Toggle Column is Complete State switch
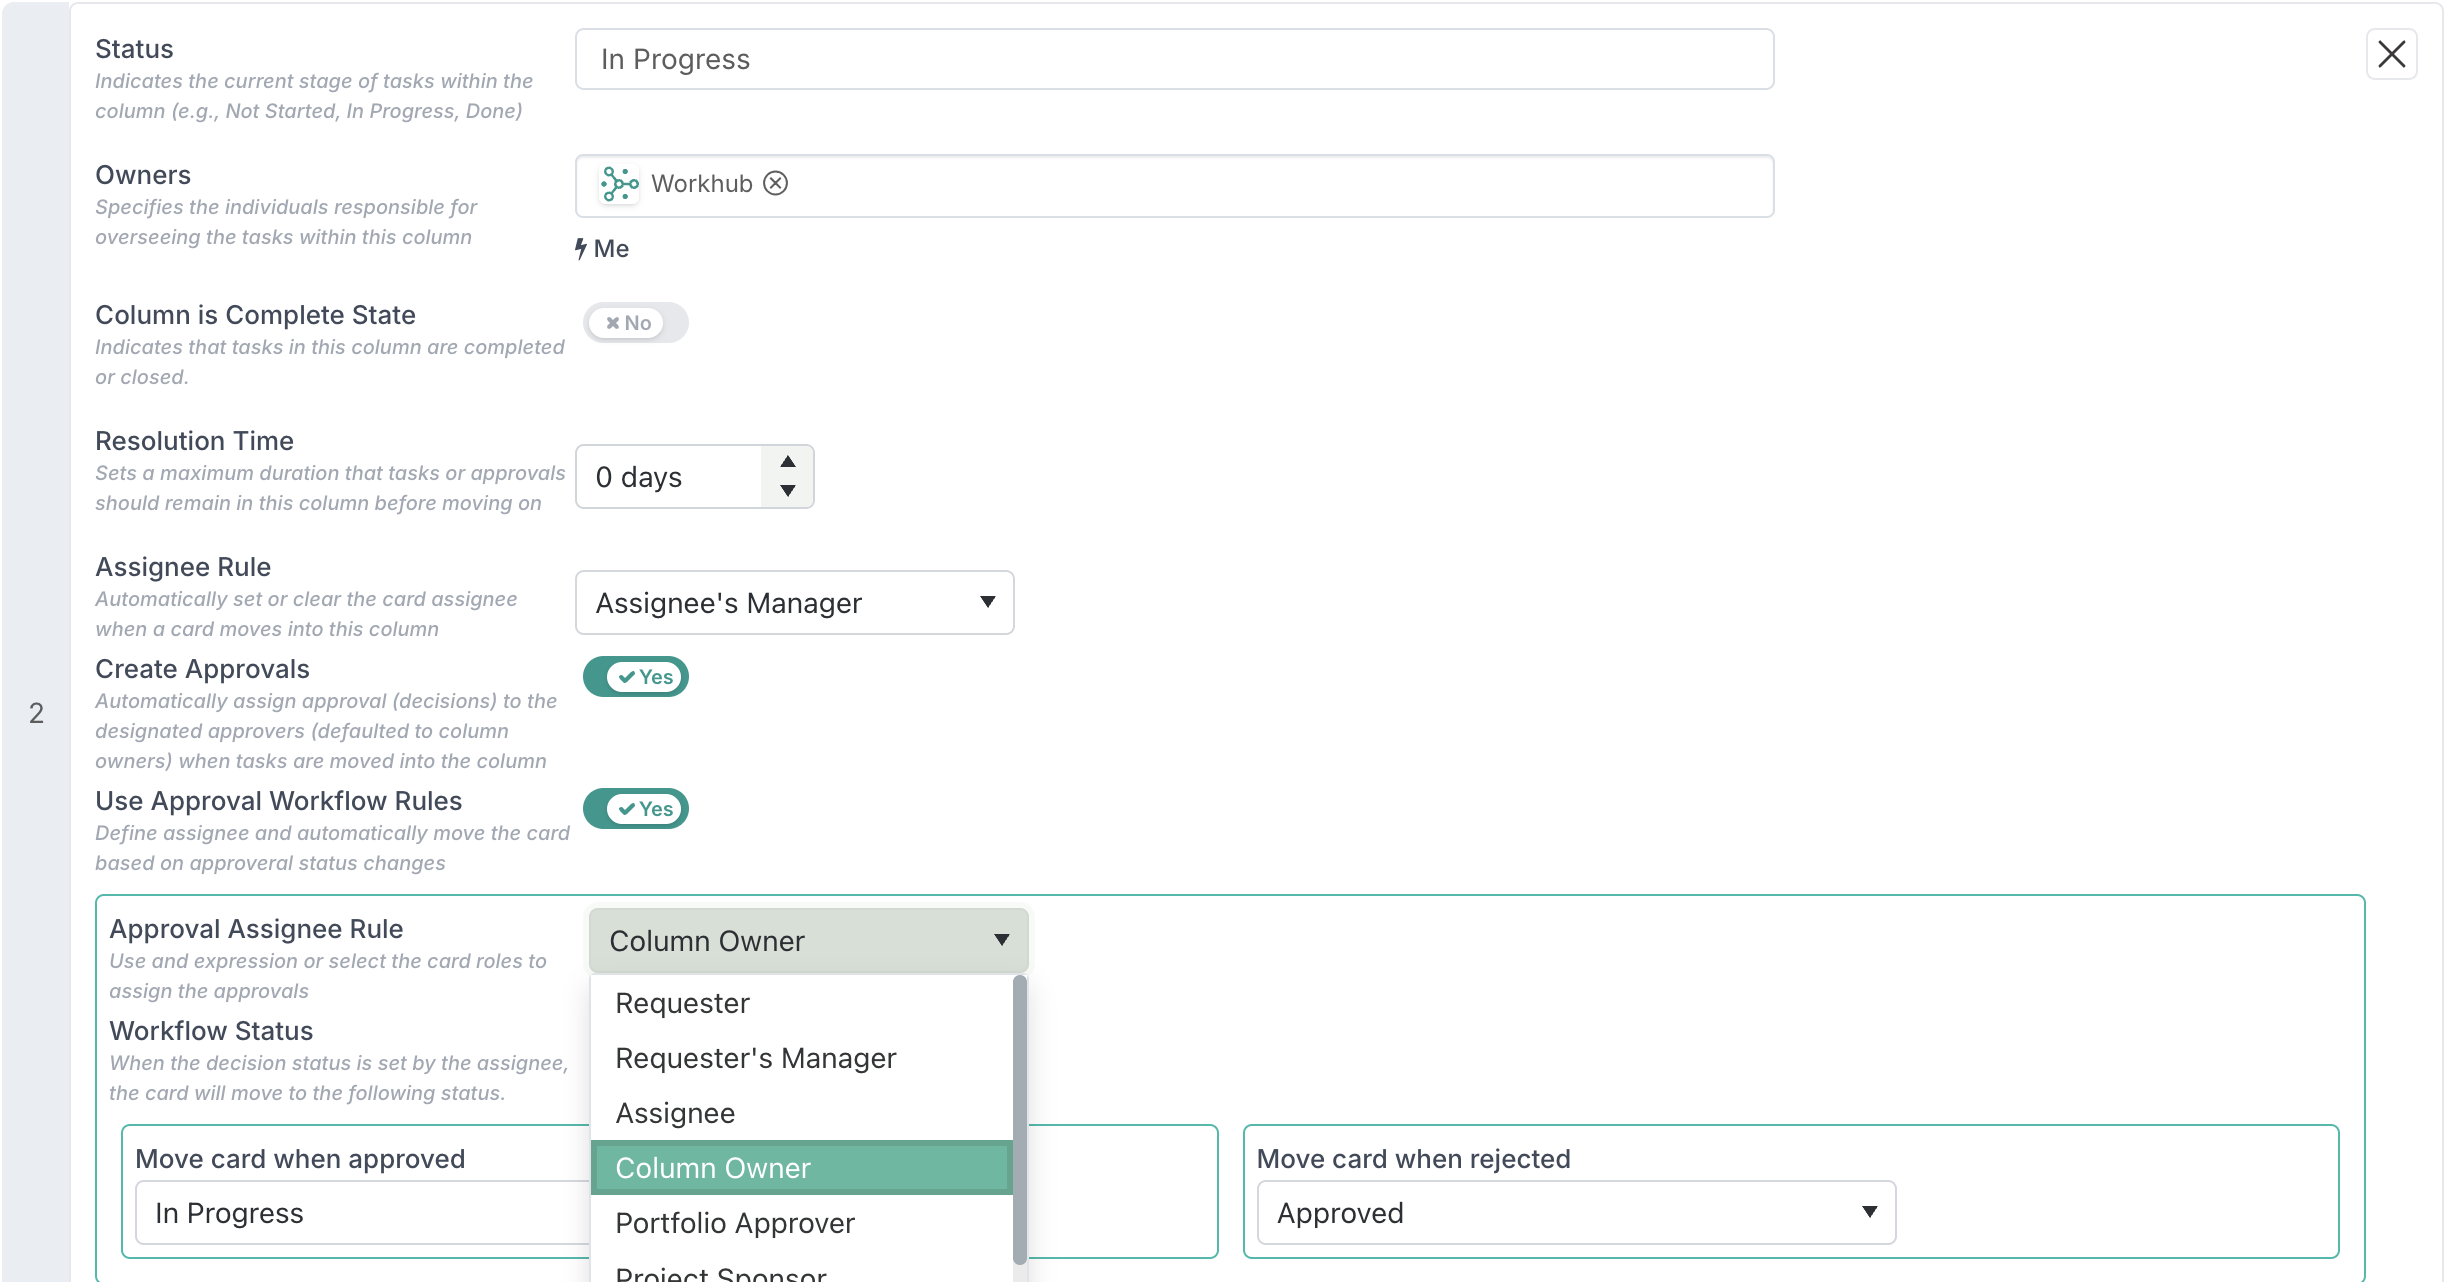The width and height of the screenshot is (2458, 1282). (636, 323)
